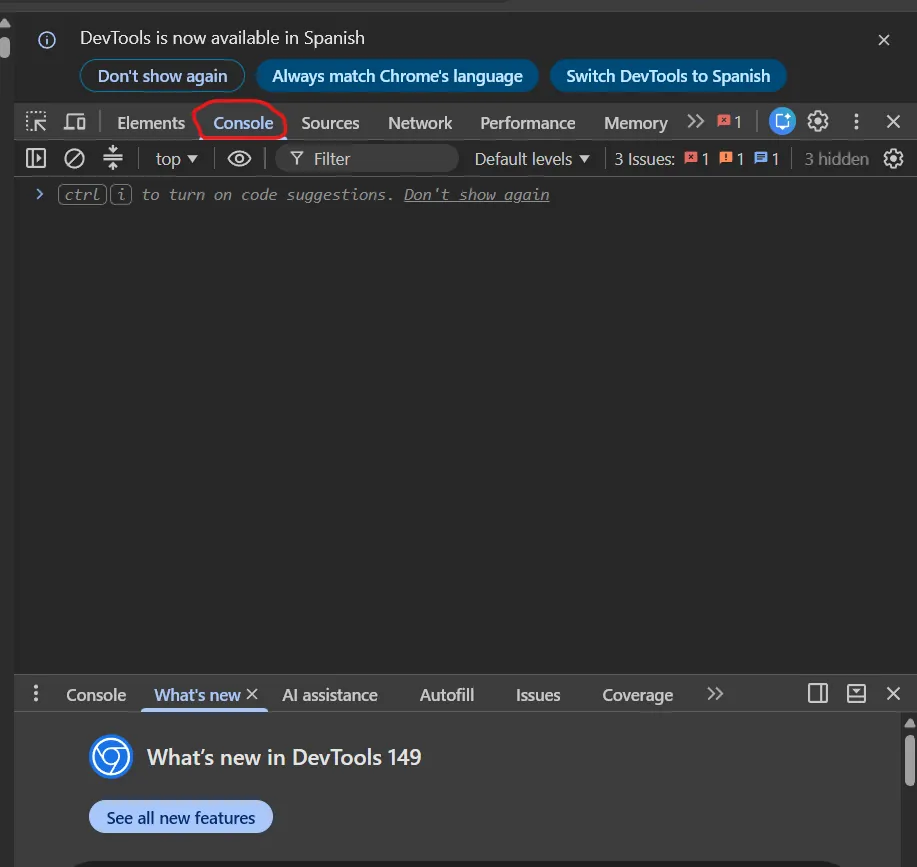Image resolution: width=917 pixels, height=867 pixels.
Task: Open the Issues drawer tab
Action: coord(538,695)
